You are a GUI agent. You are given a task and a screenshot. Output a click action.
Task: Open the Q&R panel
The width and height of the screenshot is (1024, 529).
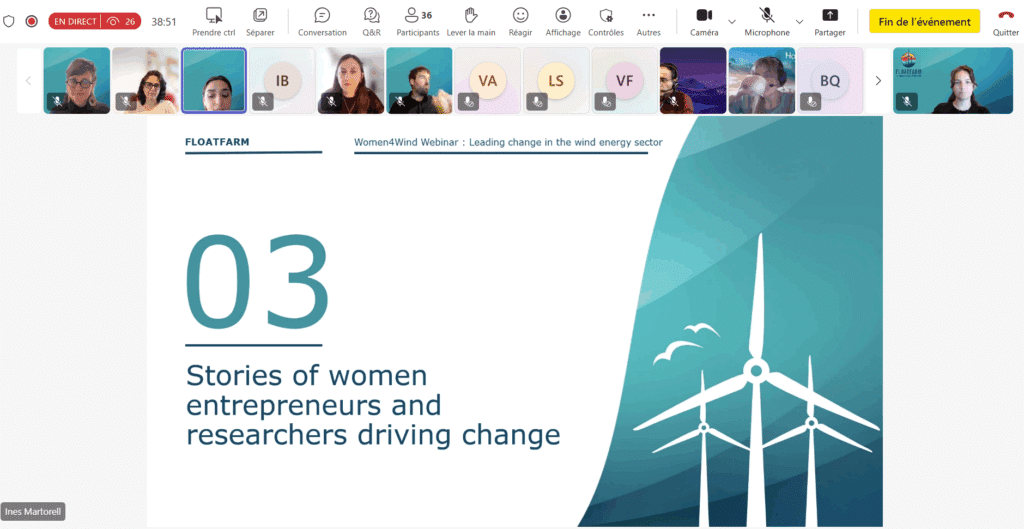click(x=371, y=21)
